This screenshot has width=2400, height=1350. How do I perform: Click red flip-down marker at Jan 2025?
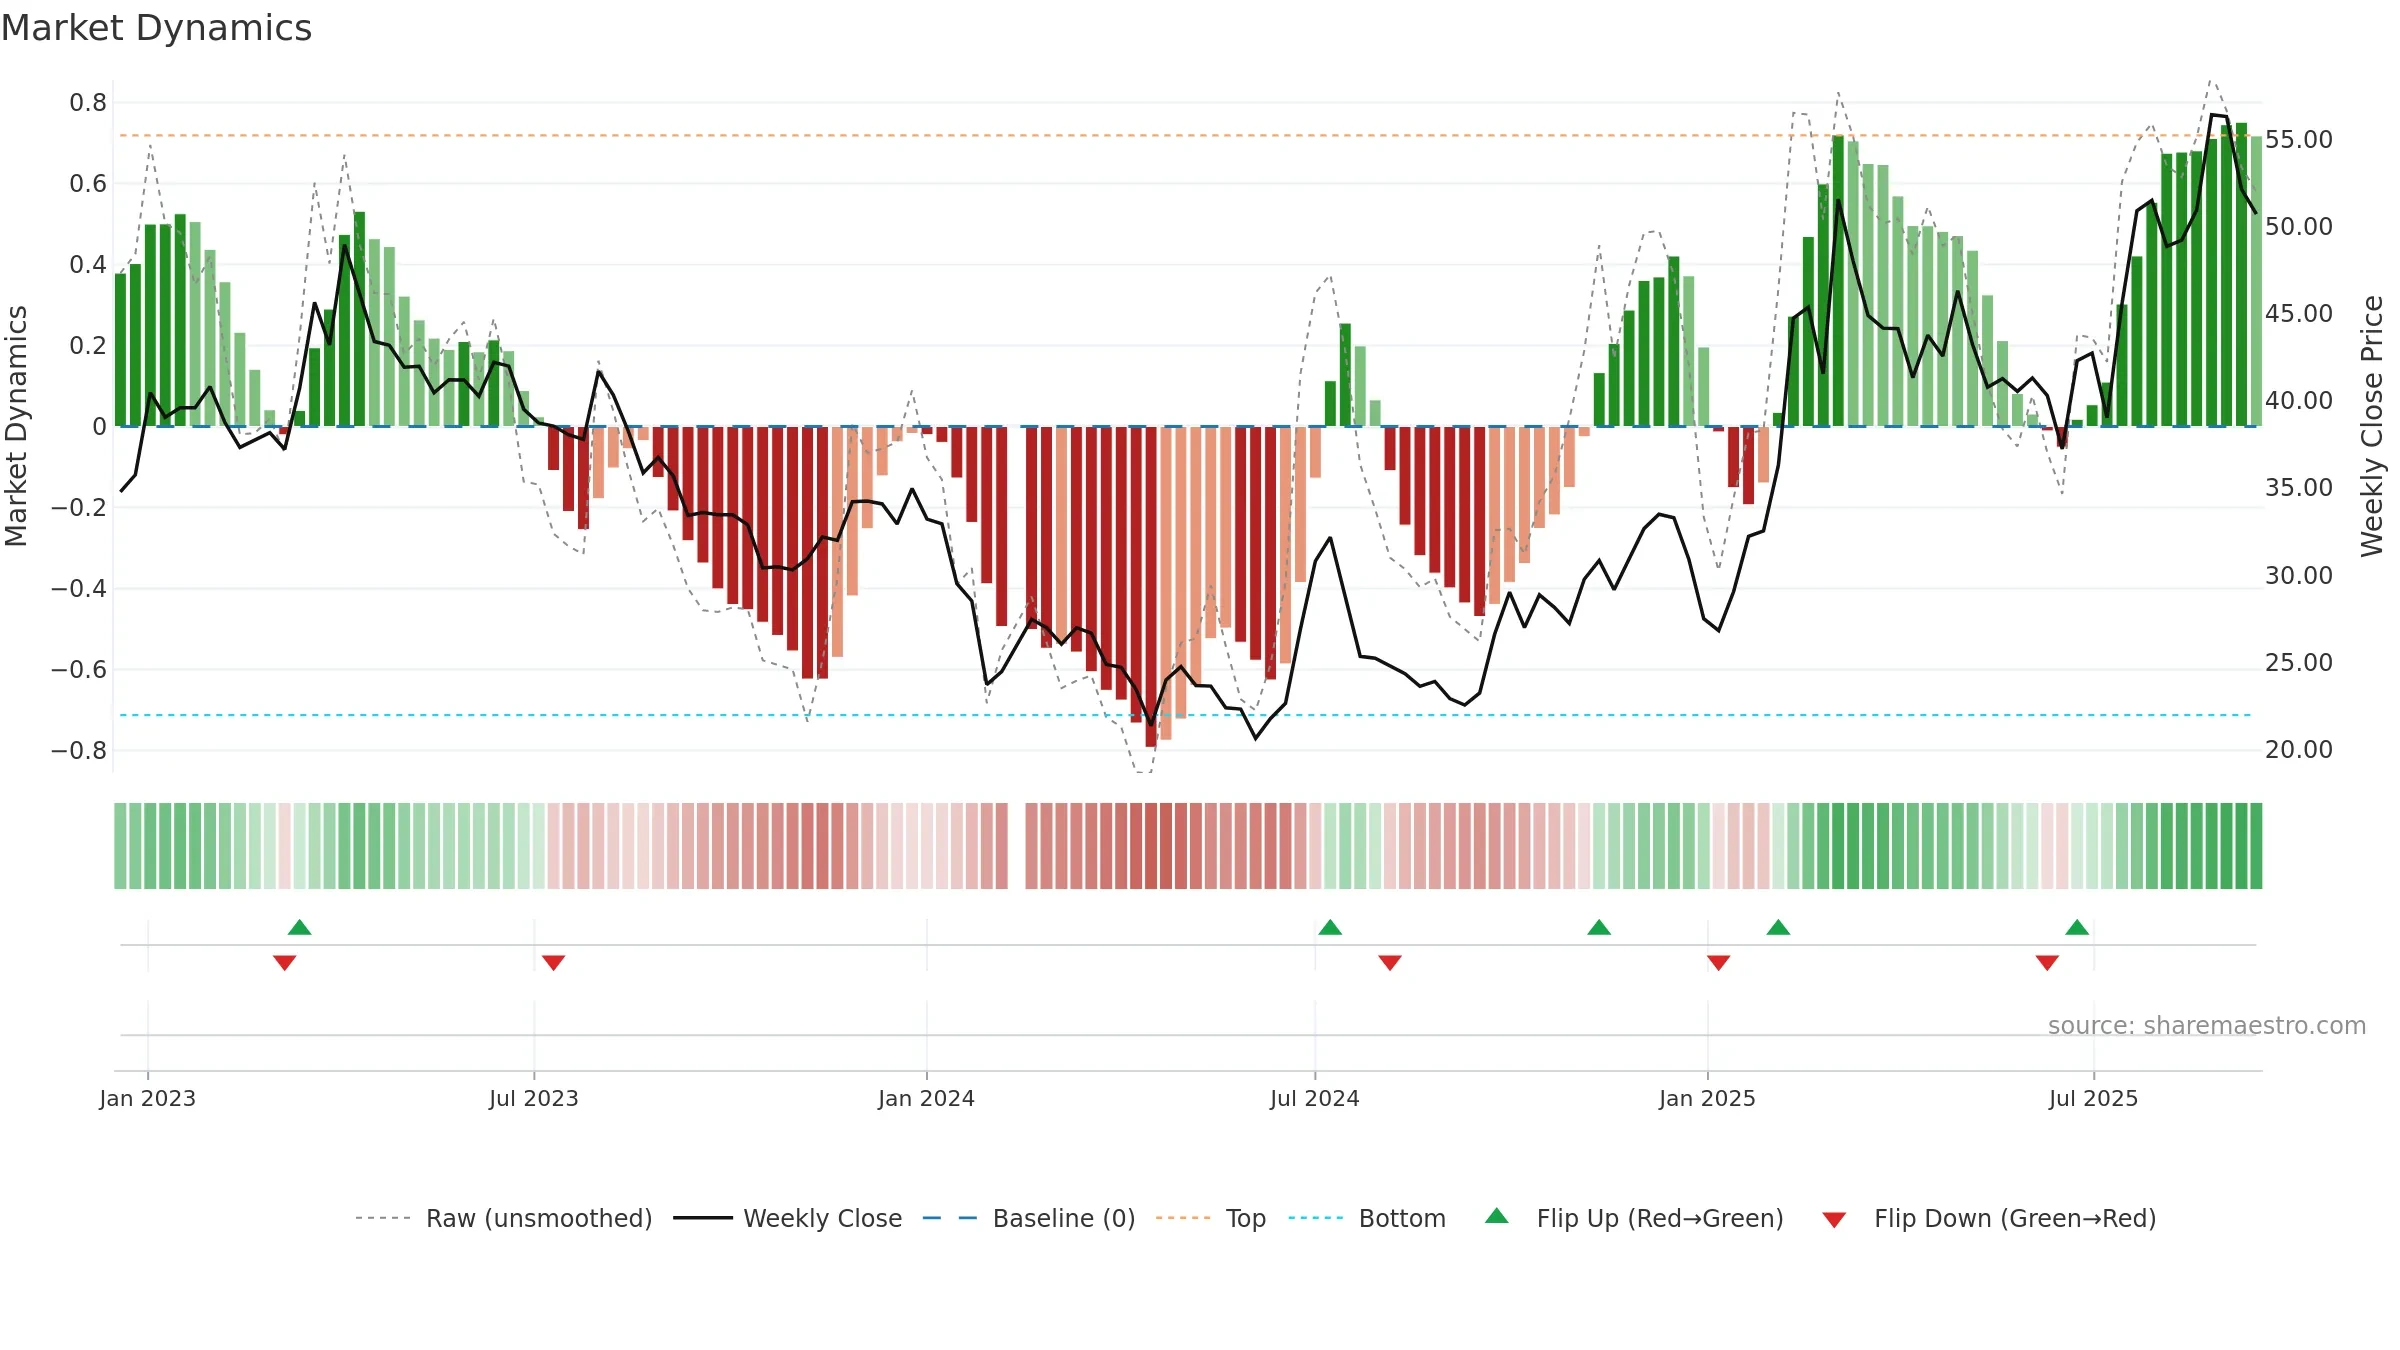click(1719, 962)
